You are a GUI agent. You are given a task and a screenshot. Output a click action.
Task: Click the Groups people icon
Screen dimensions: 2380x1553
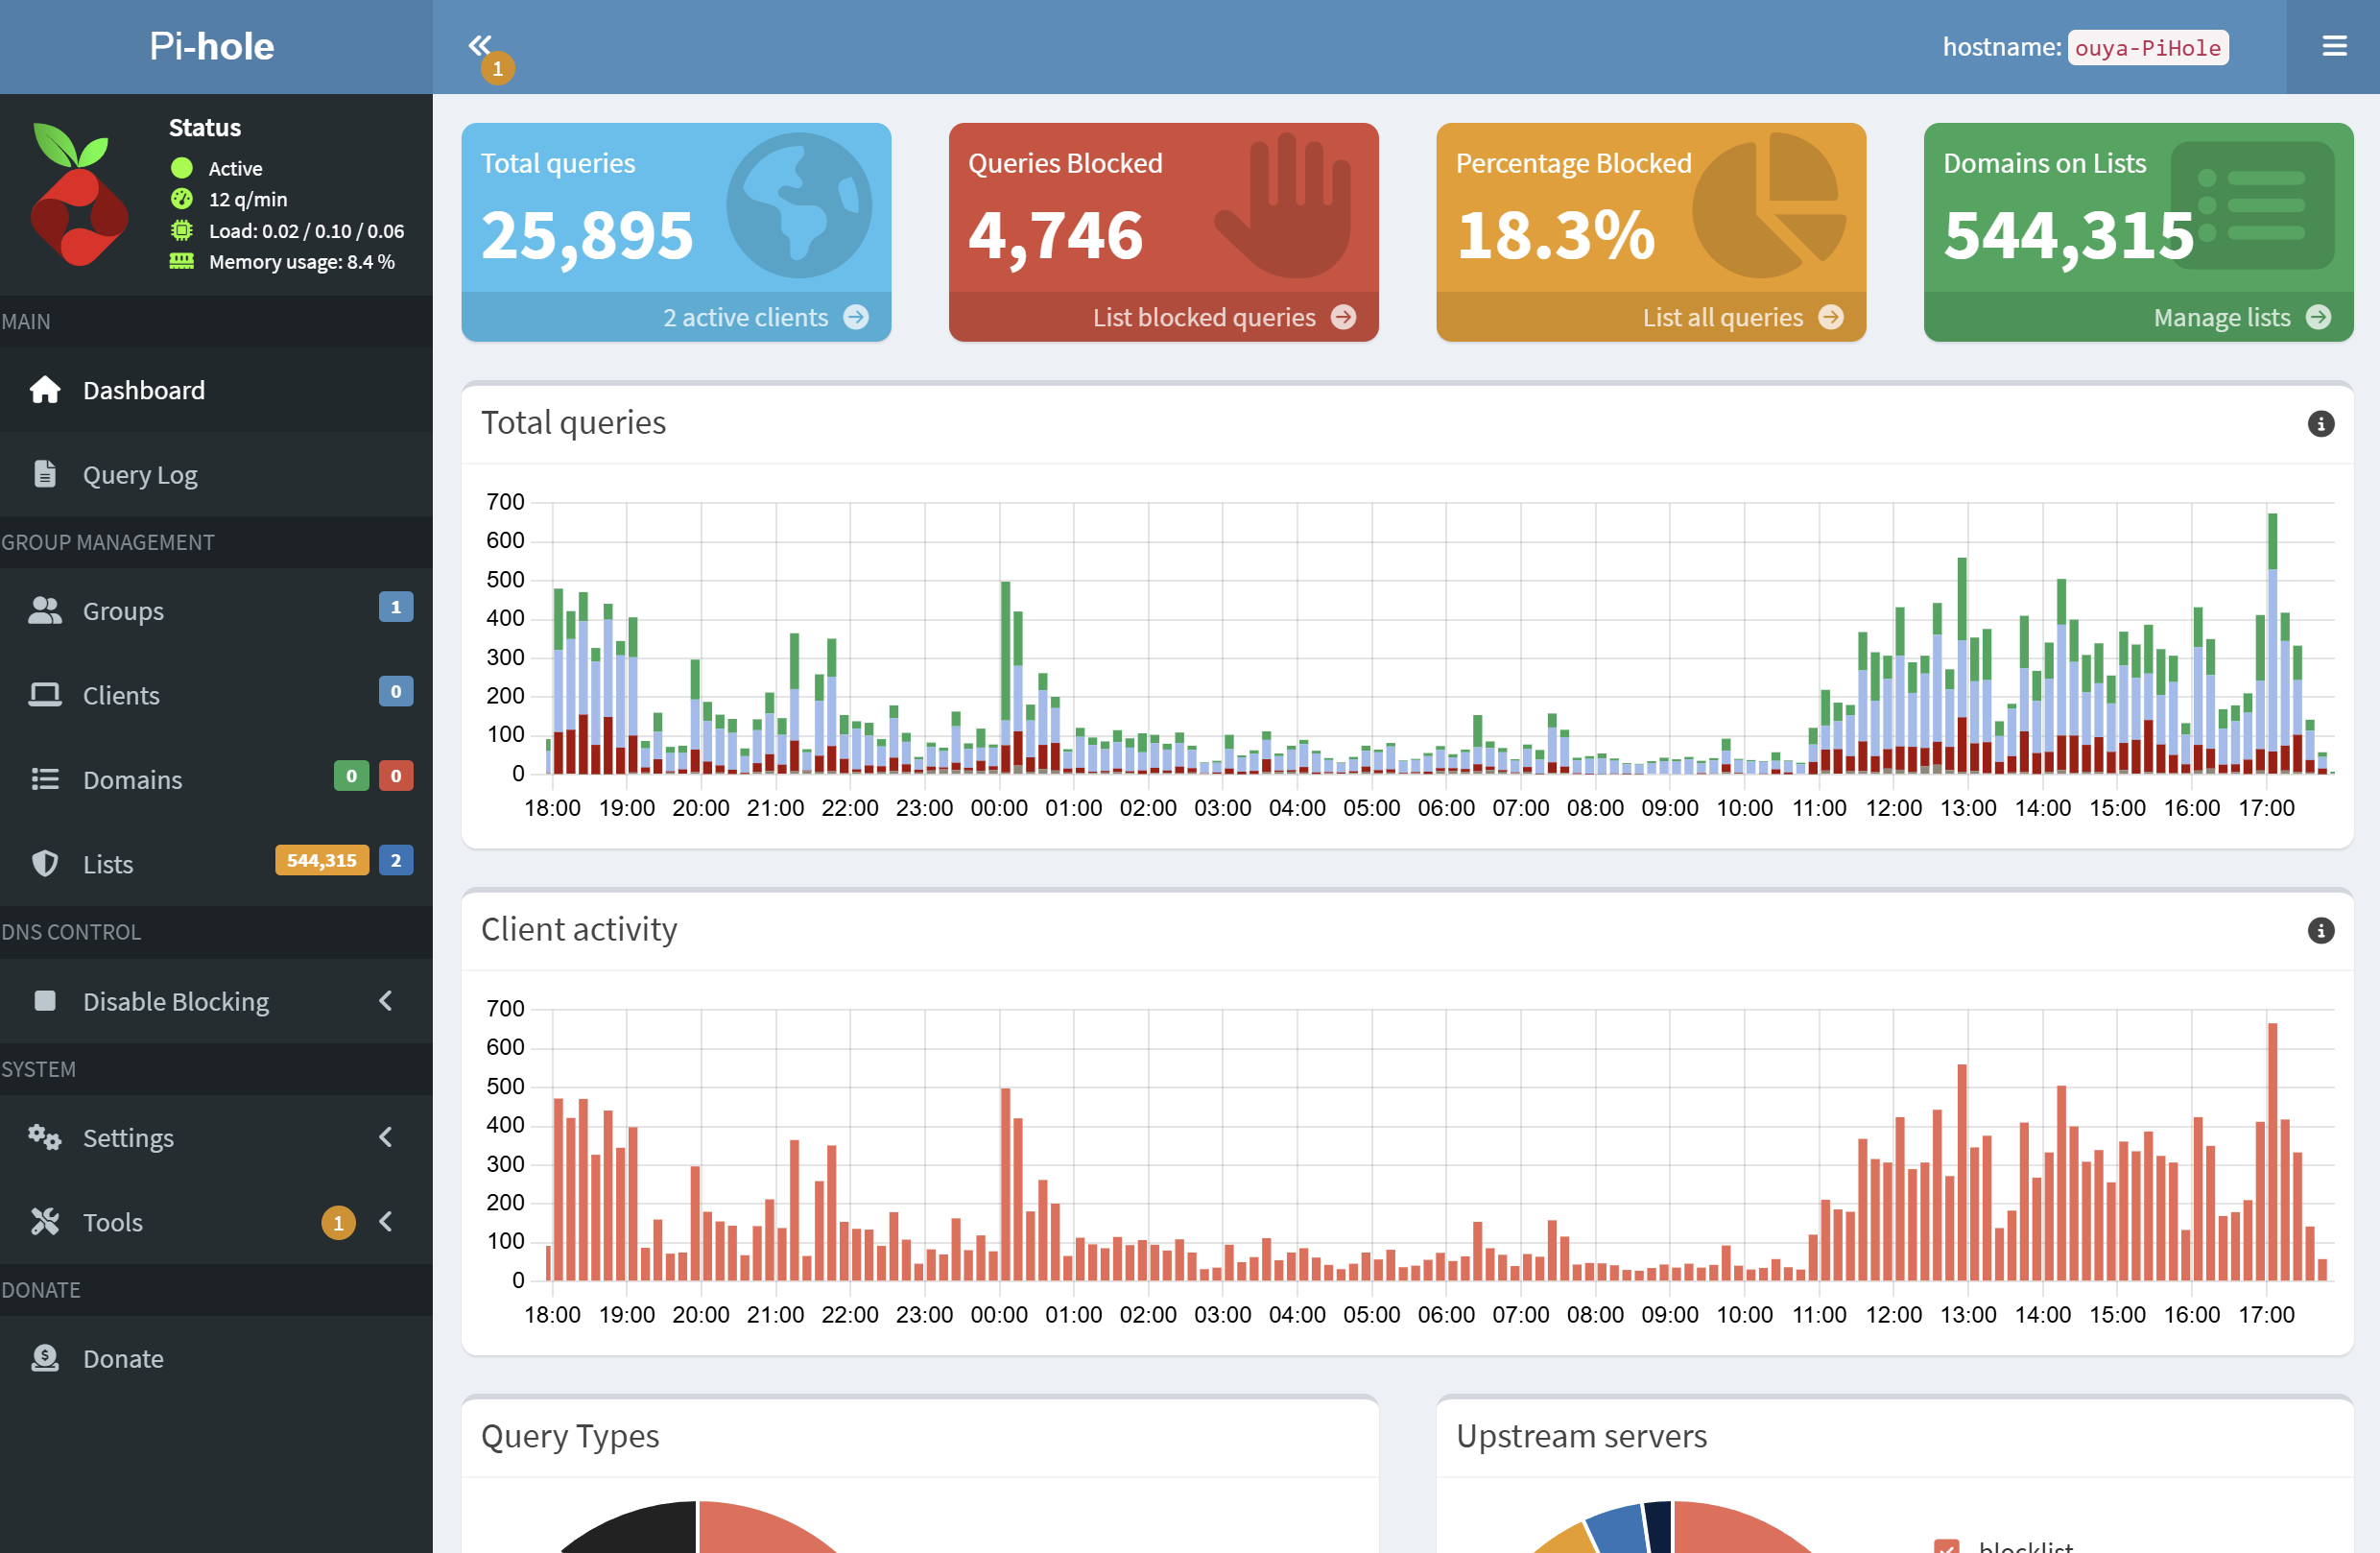pyautogui.click(x=45, y=611)
